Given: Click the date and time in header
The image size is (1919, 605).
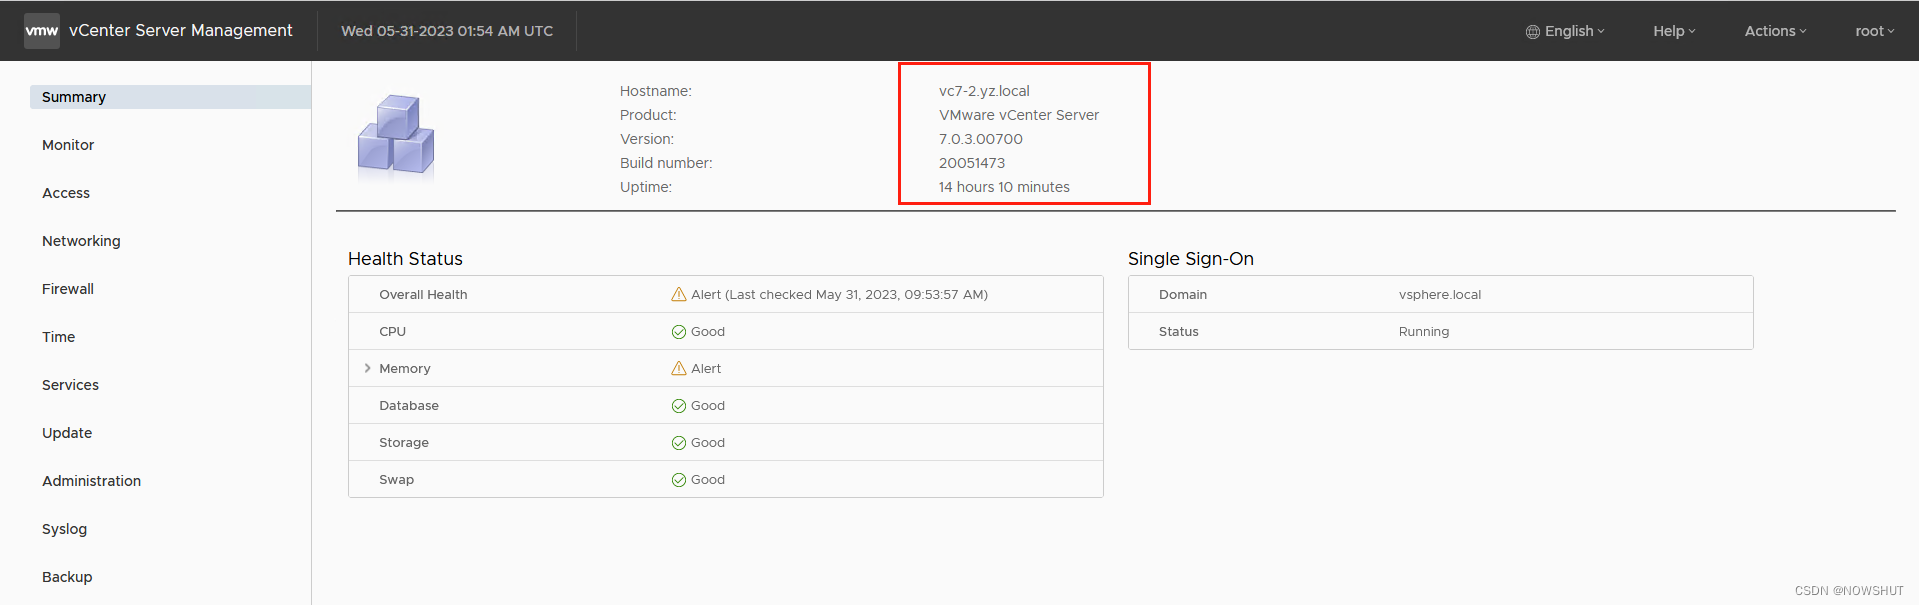Looking at the screenshot, I should pos(447,31).
